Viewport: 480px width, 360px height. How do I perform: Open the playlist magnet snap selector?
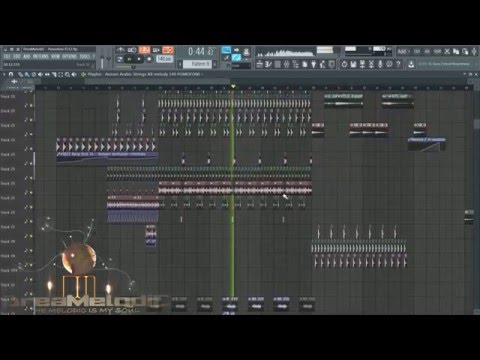[11, 74]
